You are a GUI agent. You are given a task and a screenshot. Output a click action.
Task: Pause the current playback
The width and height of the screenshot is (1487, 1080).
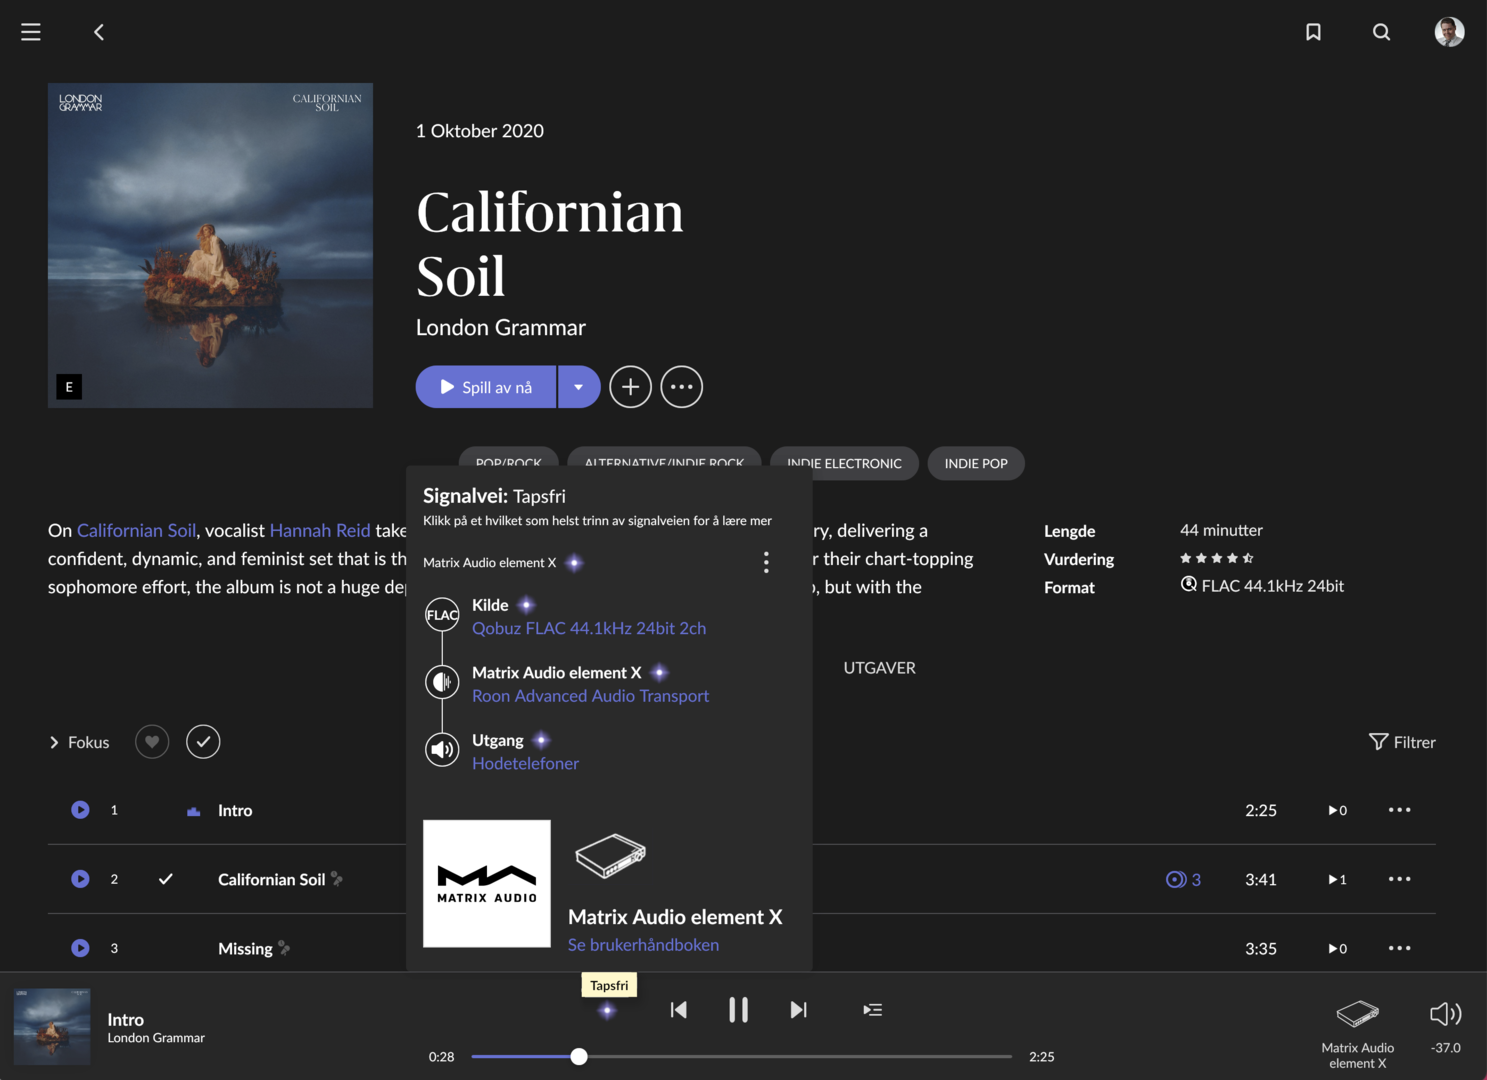[x=738, y=1010]
